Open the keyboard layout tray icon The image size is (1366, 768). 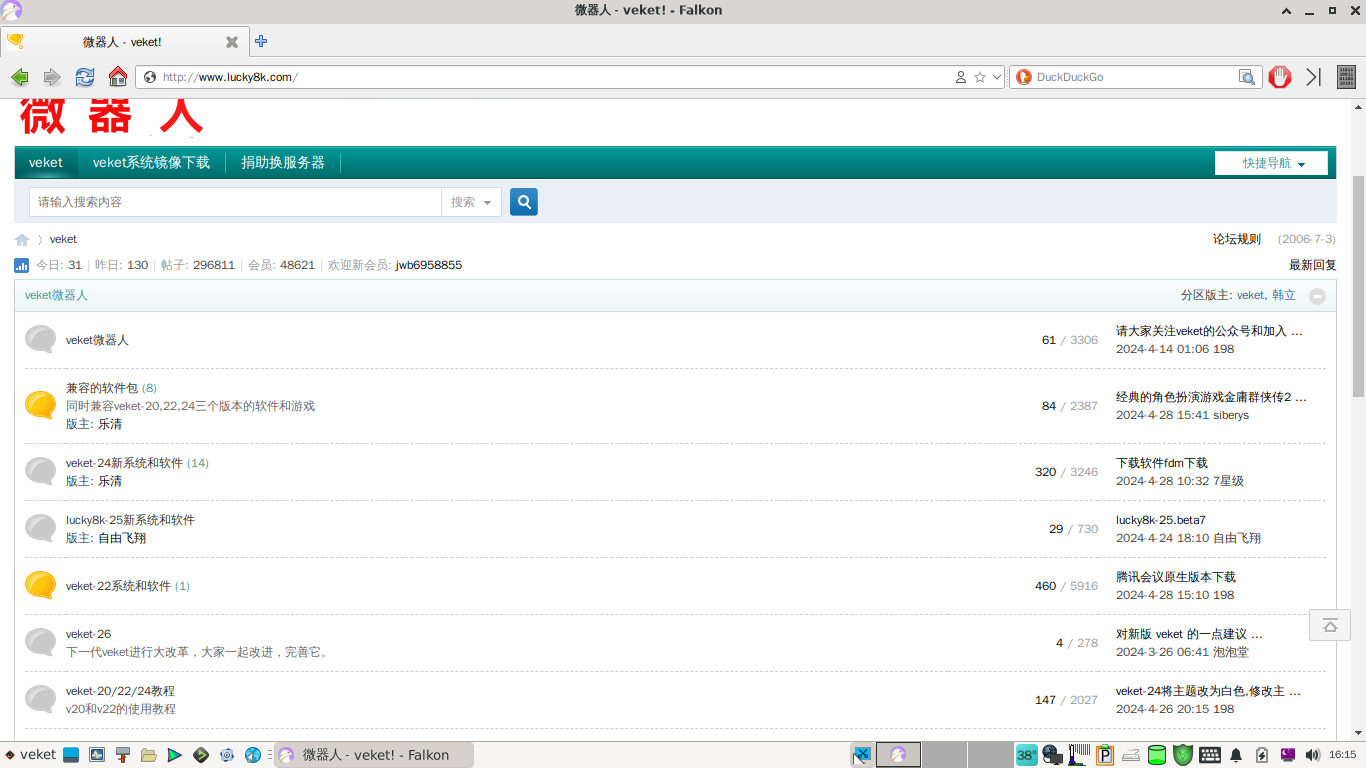click(x=1209, y=755)
